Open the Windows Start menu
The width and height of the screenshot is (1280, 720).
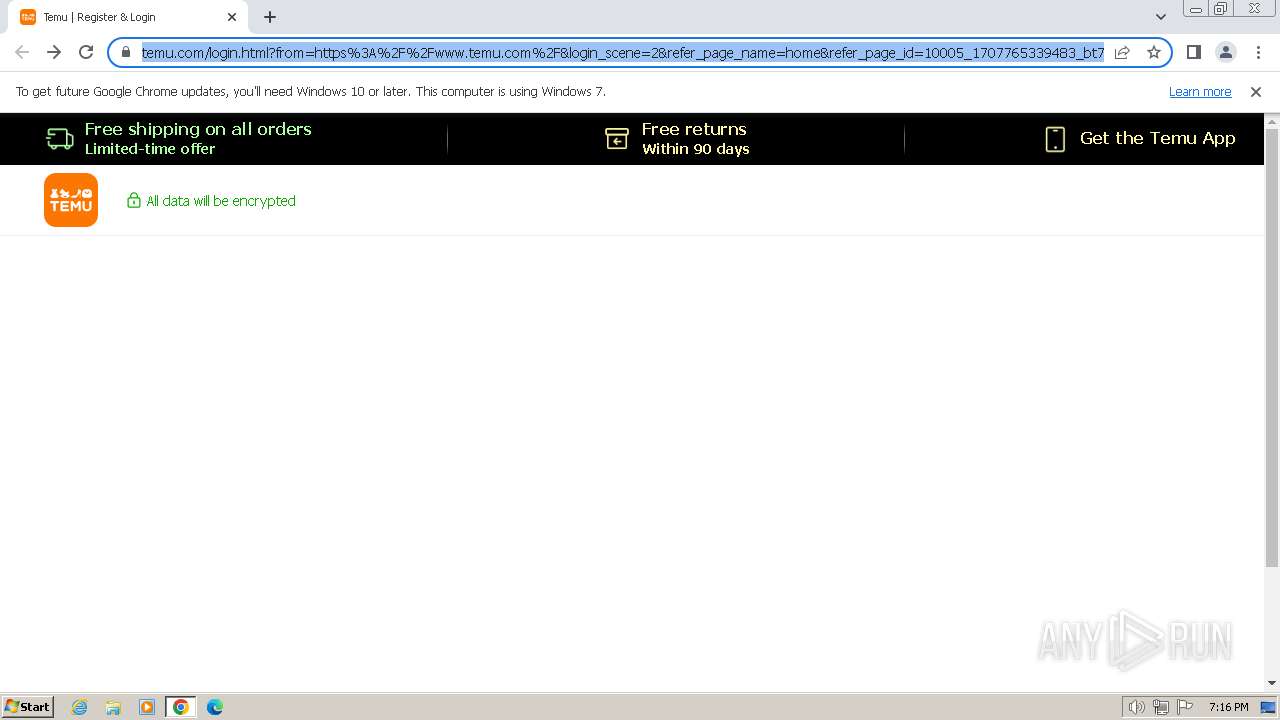point(27,706)
